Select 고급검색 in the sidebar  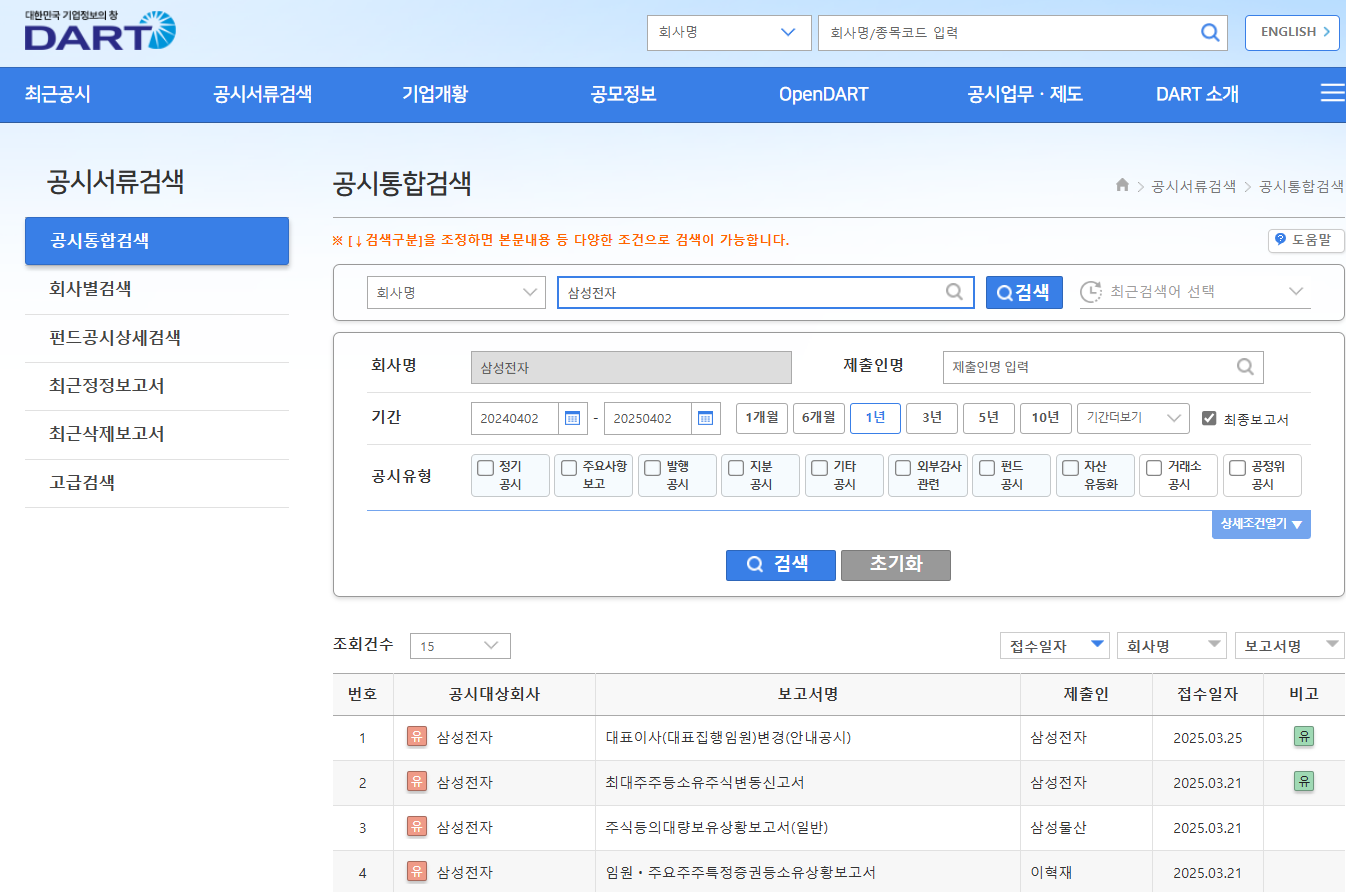[157, 483]
